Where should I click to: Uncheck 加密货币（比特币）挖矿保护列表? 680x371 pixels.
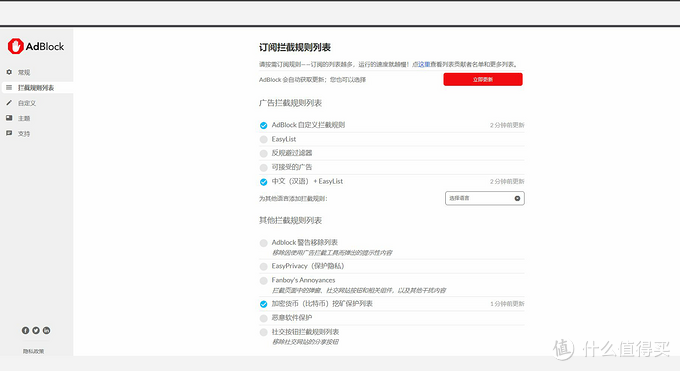point(263,304)
